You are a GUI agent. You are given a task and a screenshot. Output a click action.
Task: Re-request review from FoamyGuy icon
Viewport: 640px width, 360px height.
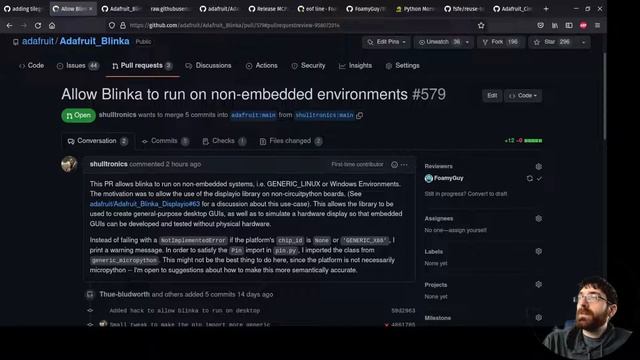click(x=529, y=178)
